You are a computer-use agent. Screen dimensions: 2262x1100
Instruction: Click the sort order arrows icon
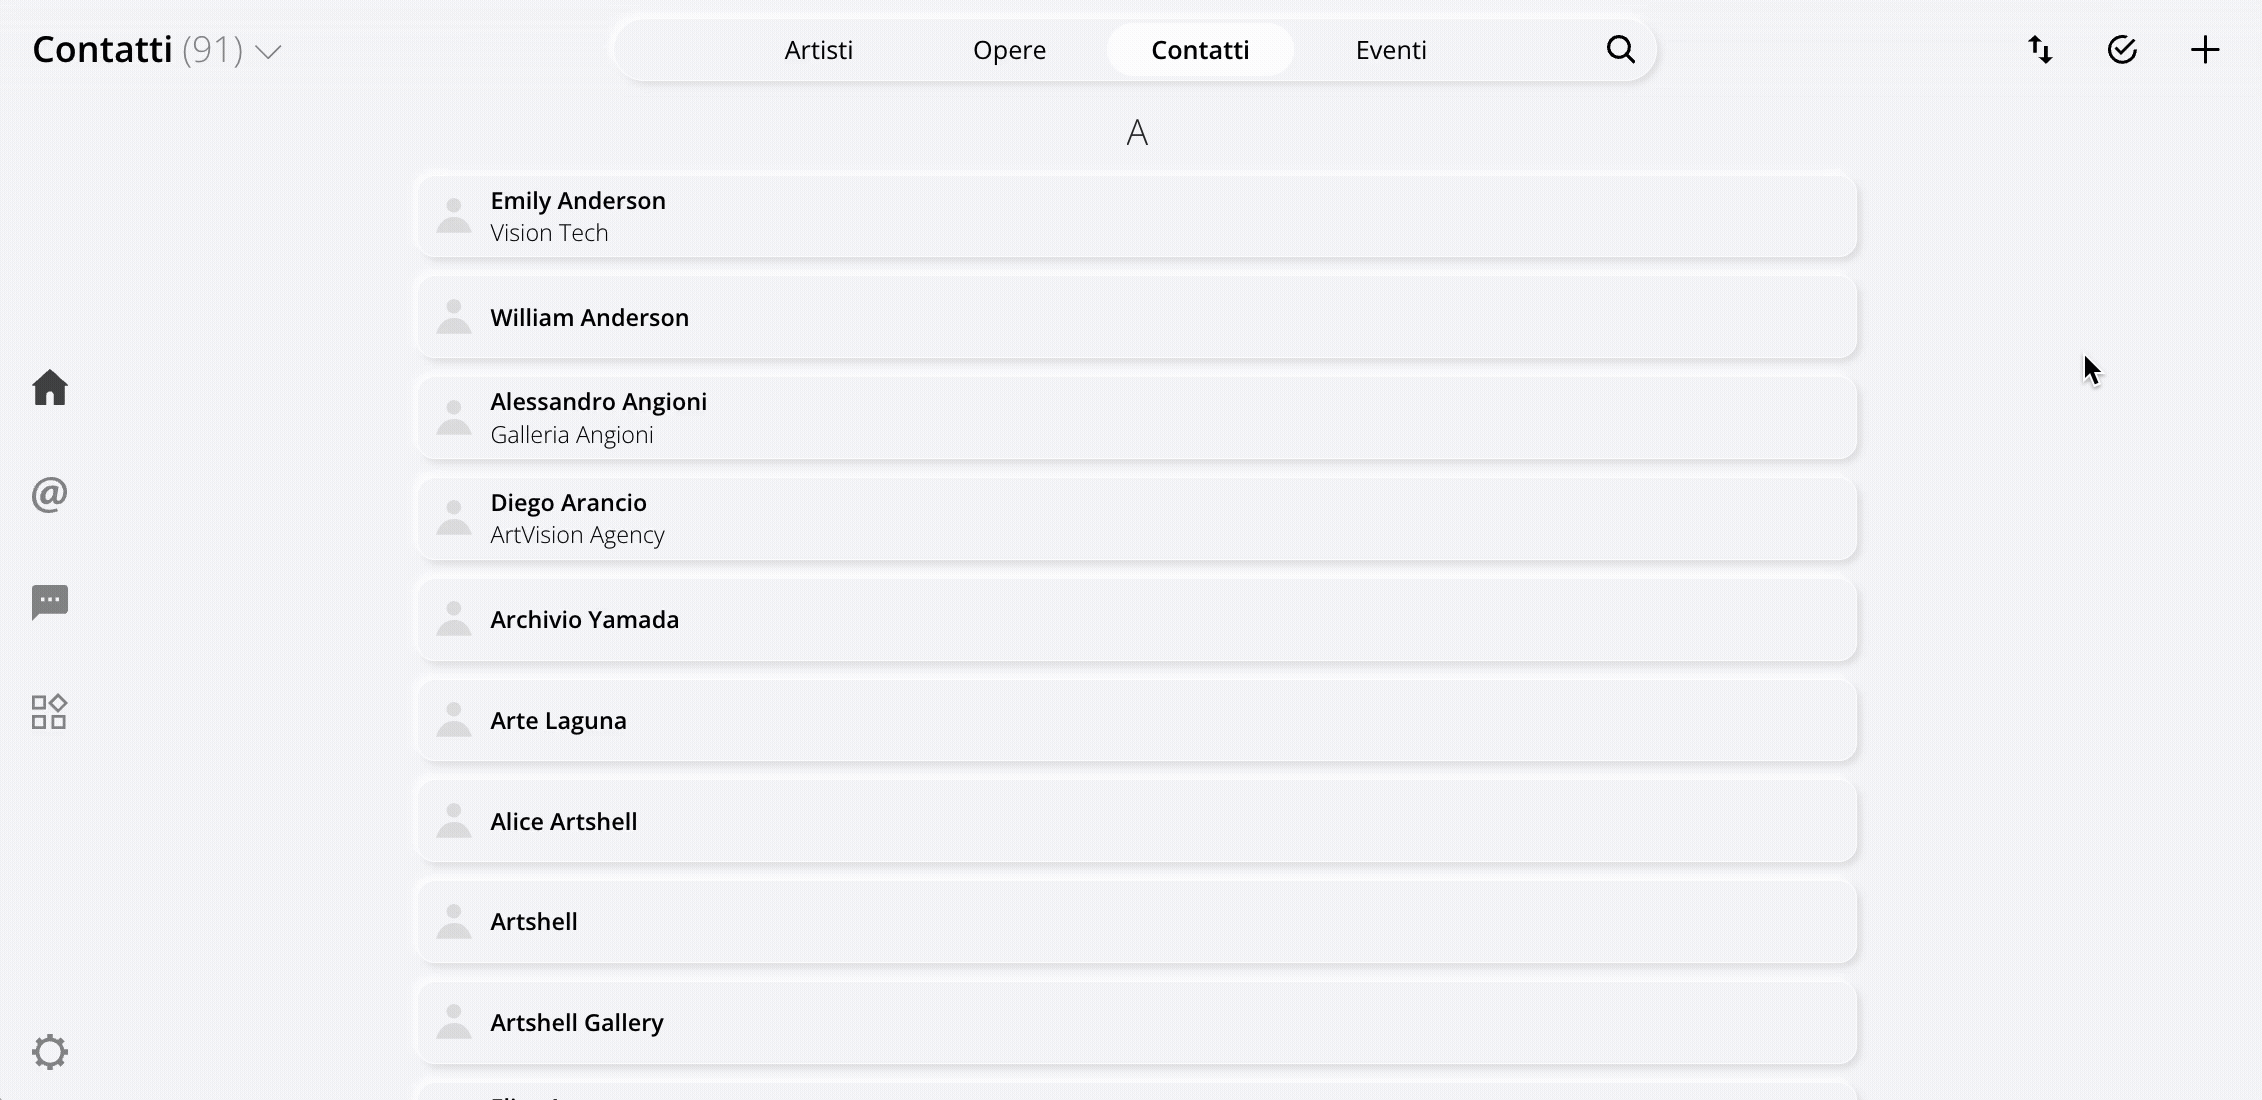coord(2041,49)
